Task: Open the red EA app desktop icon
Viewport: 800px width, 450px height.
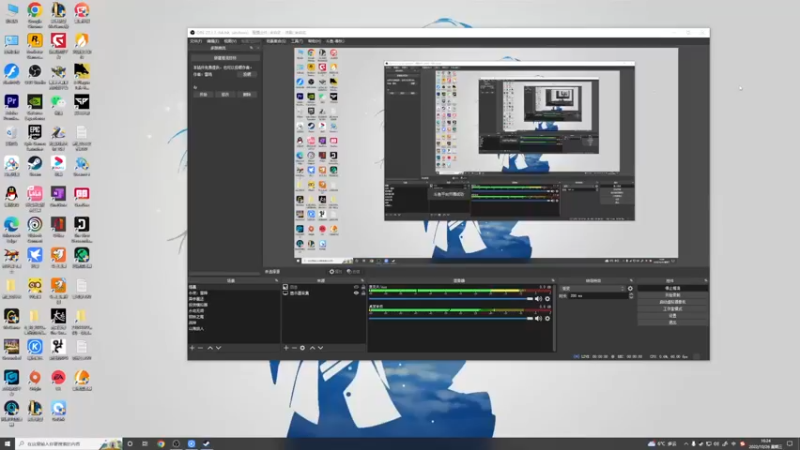Action: pos(58,381)
